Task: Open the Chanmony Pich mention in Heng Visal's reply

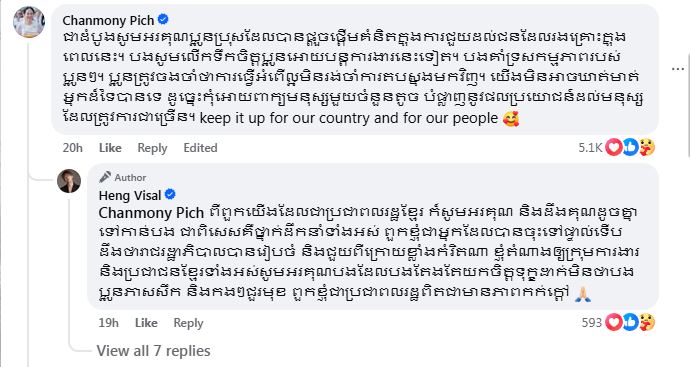Action: pos(151,213)
